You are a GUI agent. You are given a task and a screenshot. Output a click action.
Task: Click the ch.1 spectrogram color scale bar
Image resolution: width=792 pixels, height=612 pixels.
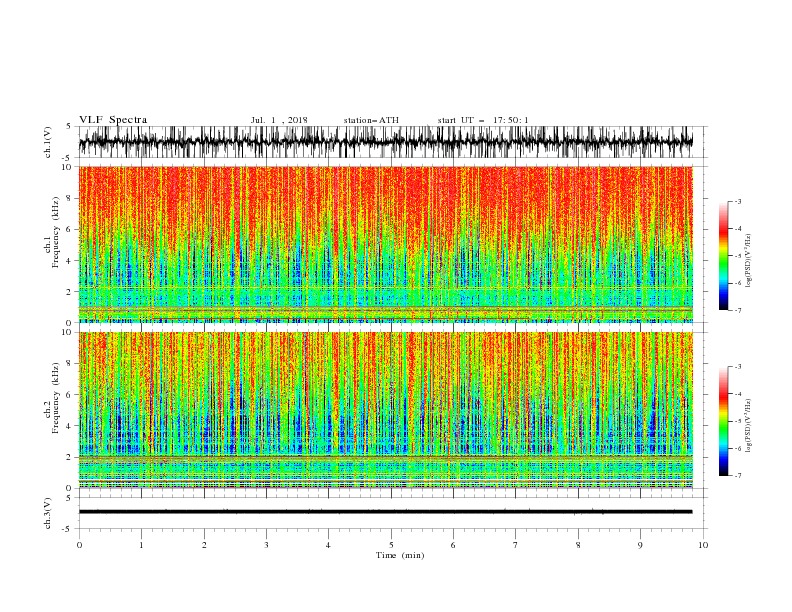723,256
